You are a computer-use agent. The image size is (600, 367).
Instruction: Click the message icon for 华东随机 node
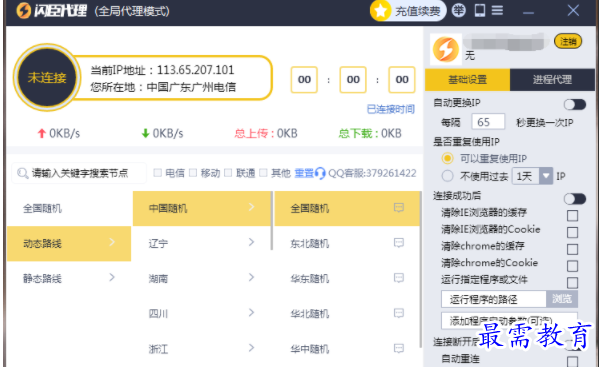399,278
